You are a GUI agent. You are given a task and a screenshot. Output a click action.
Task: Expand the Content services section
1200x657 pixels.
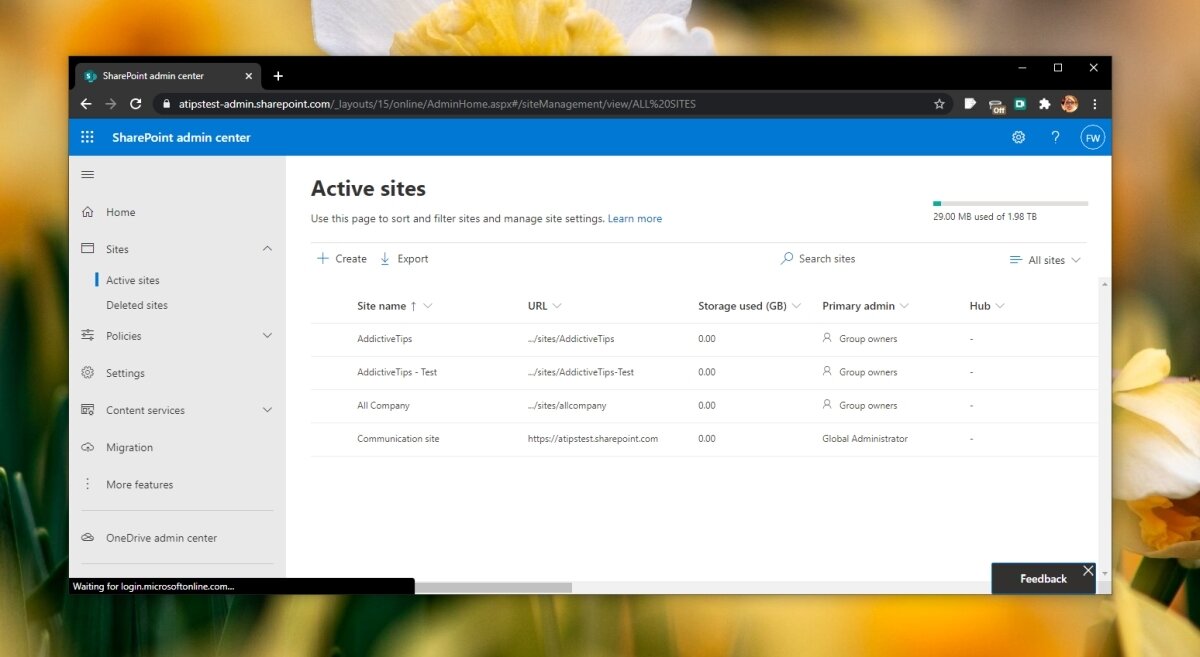click(267, 410)
